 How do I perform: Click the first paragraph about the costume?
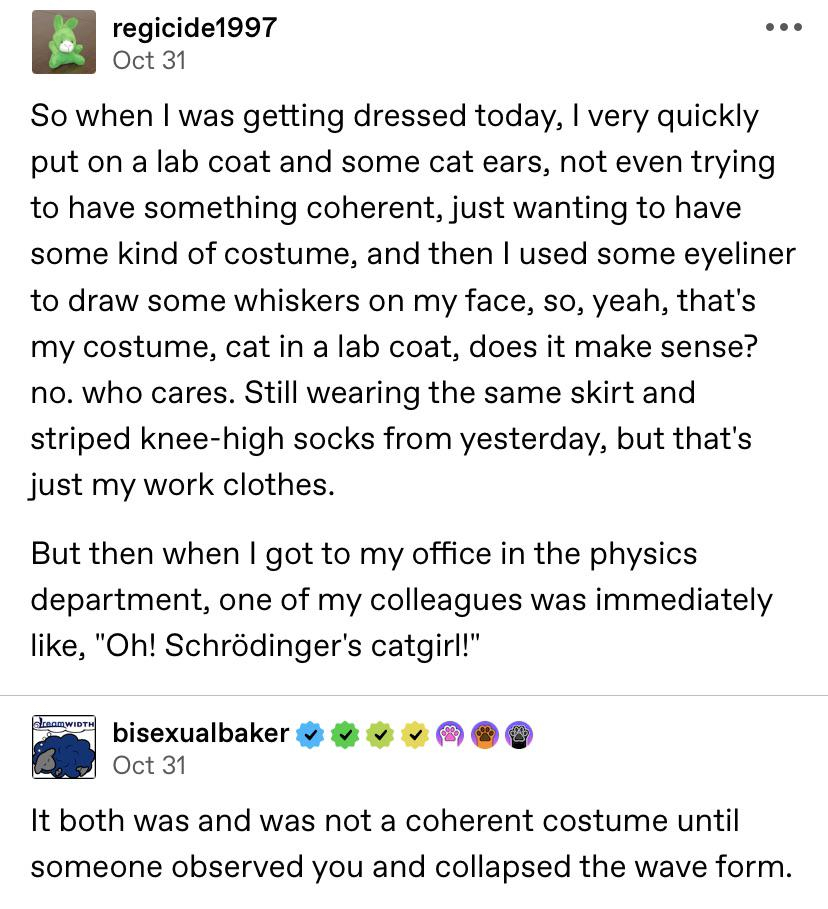point(412,301)
